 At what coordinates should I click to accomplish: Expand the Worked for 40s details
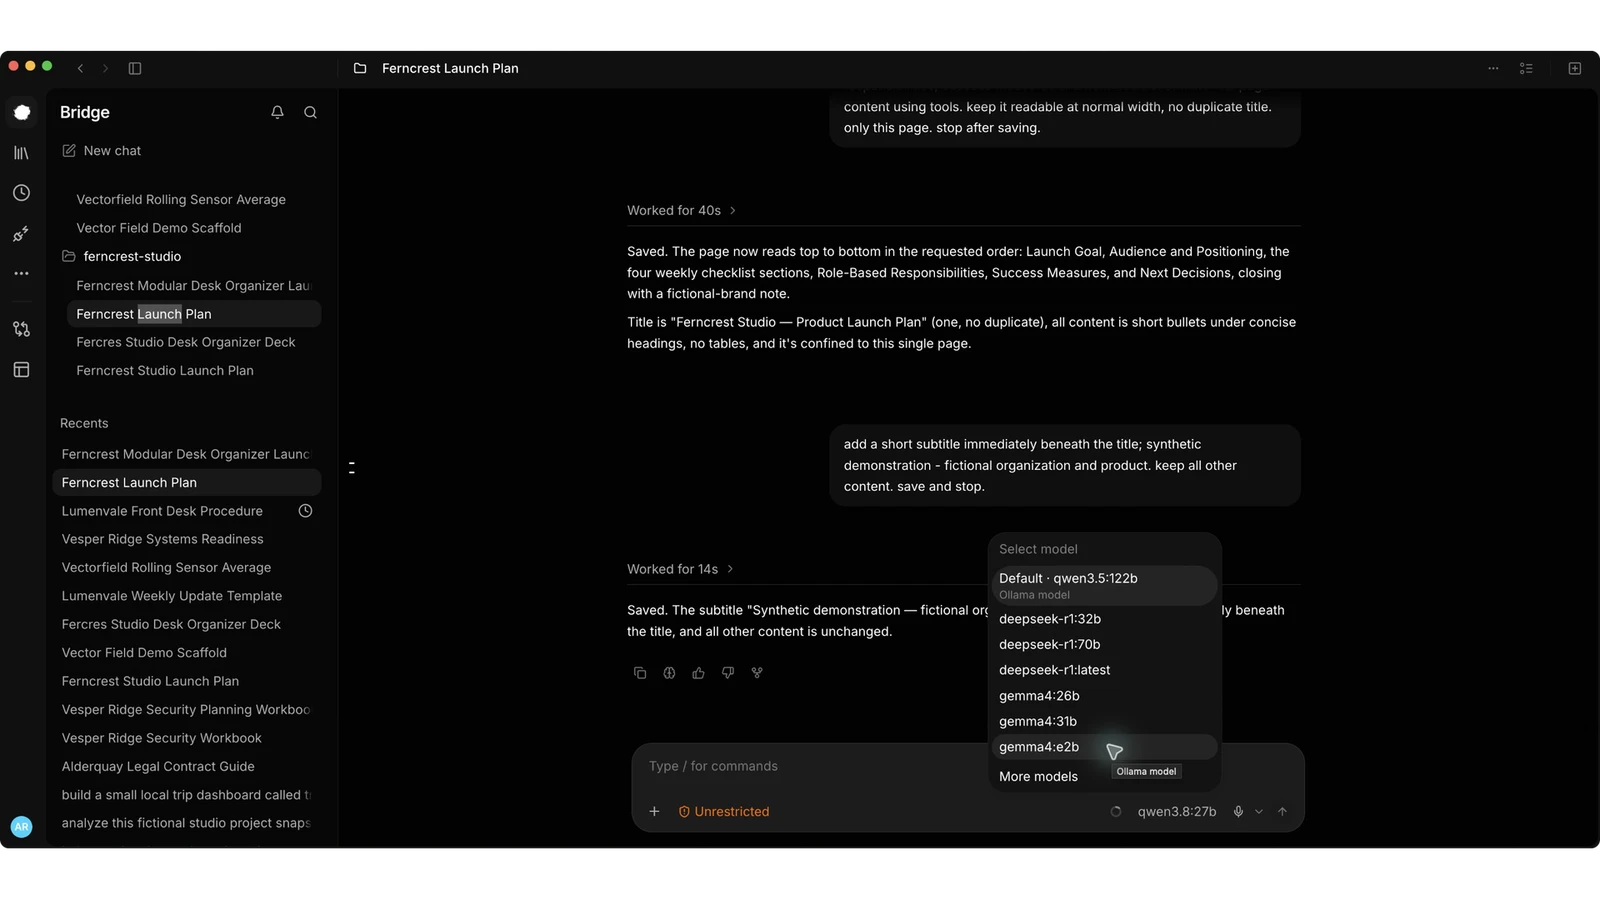pos(681,210)
